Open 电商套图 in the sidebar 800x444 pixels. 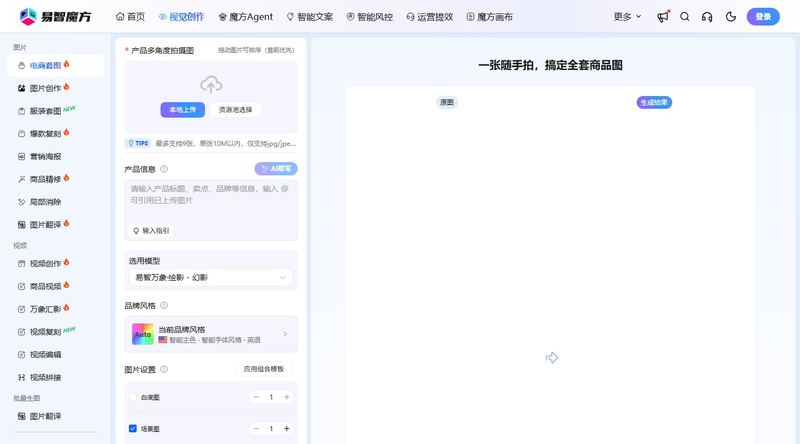55,65
